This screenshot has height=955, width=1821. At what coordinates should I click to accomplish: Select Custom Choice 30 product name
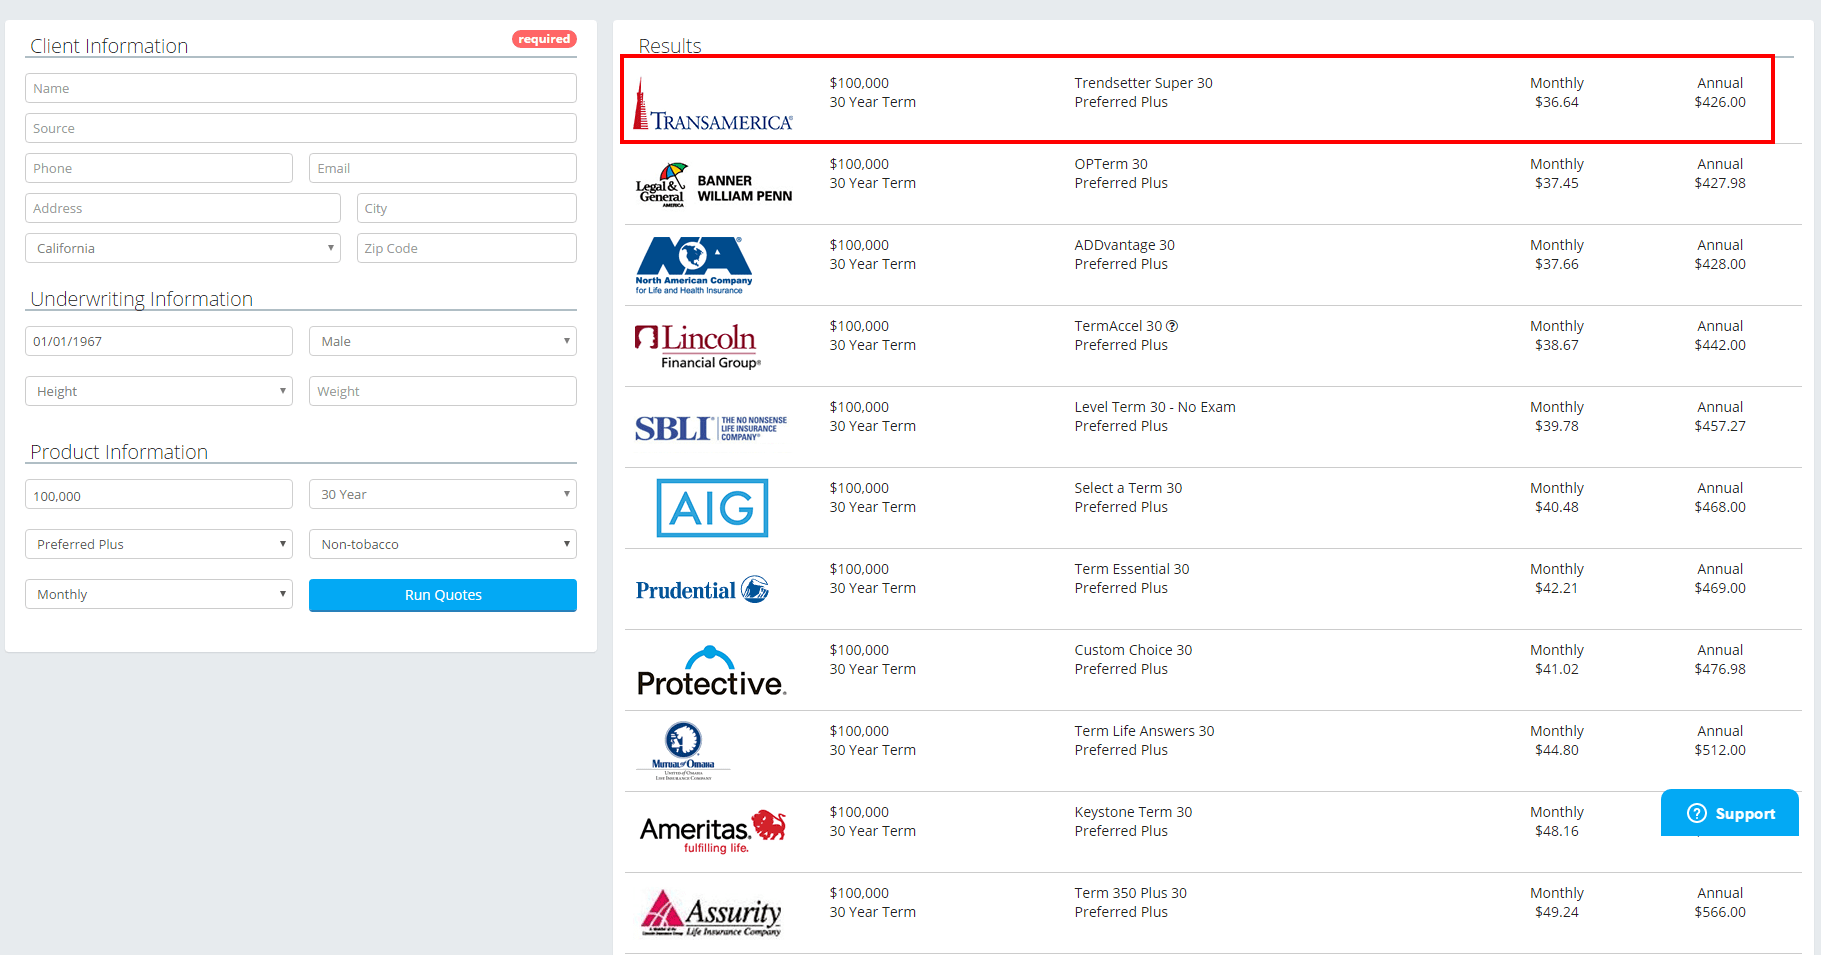coord(1133,650)
